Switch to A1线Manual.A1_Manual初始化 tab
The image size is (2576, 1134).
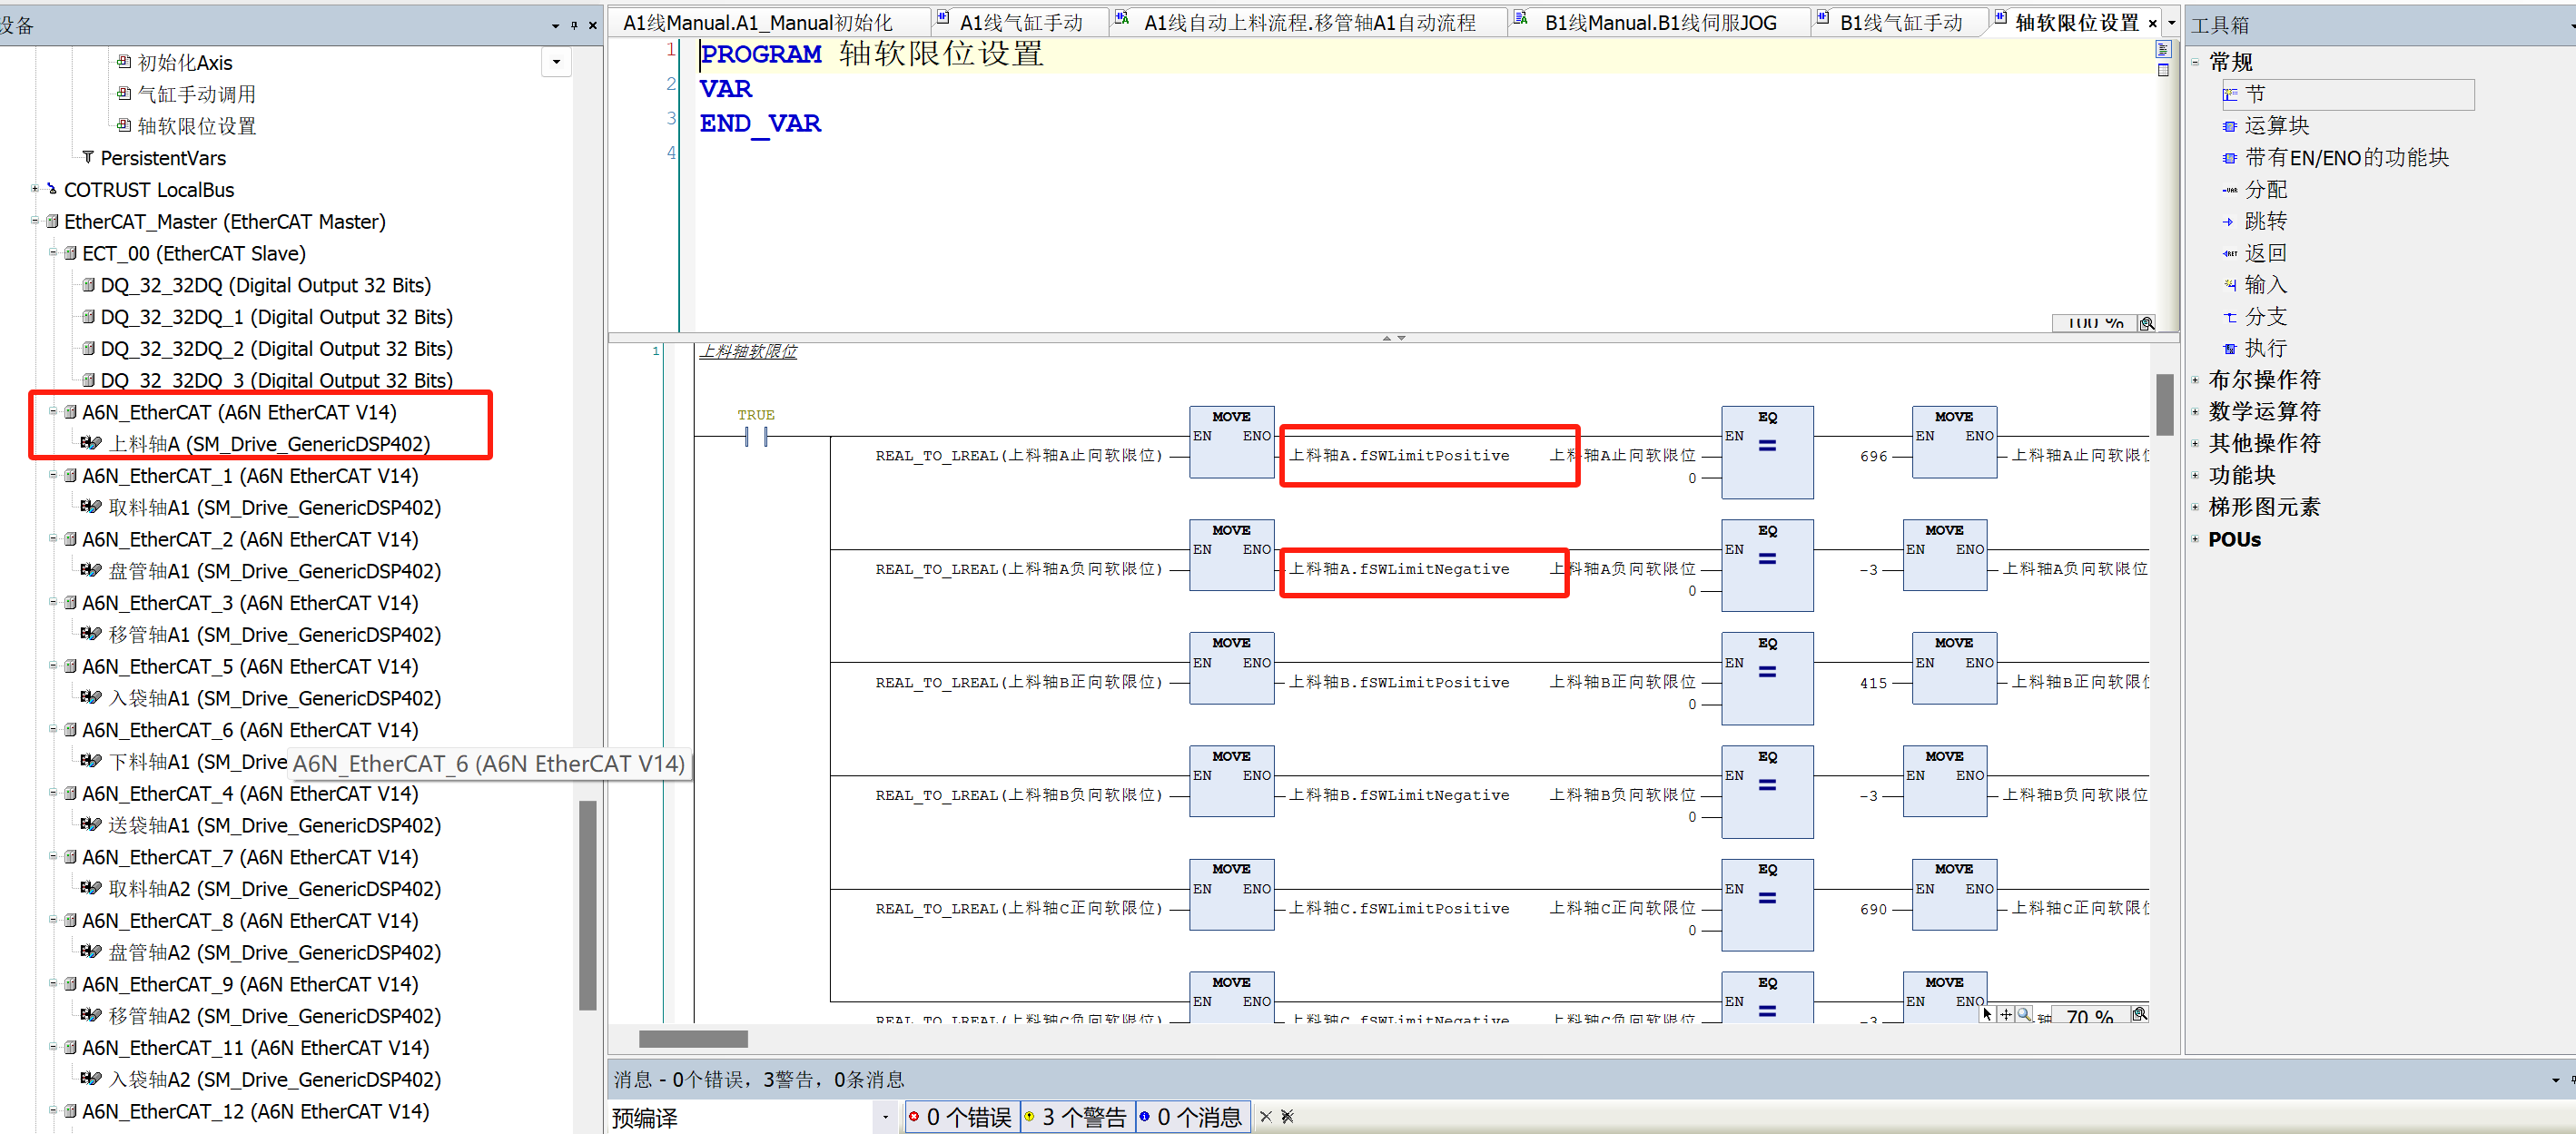coord(757,23)
